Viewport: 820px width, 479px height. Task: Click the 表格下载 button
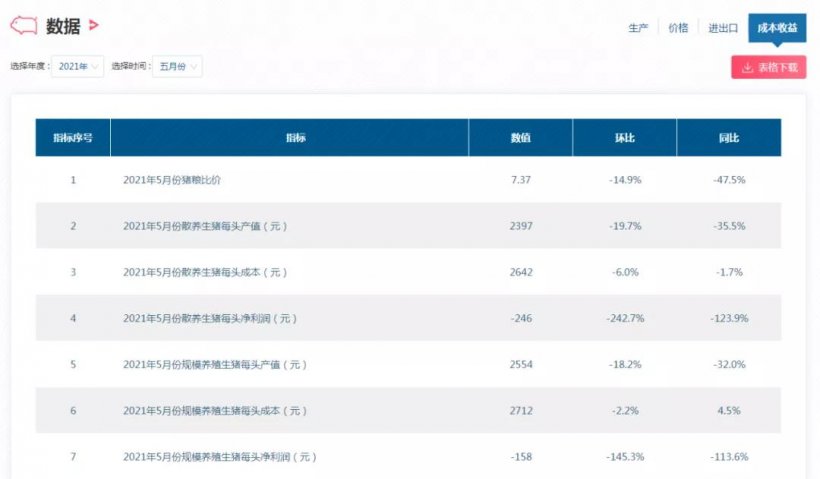[768, 67]
